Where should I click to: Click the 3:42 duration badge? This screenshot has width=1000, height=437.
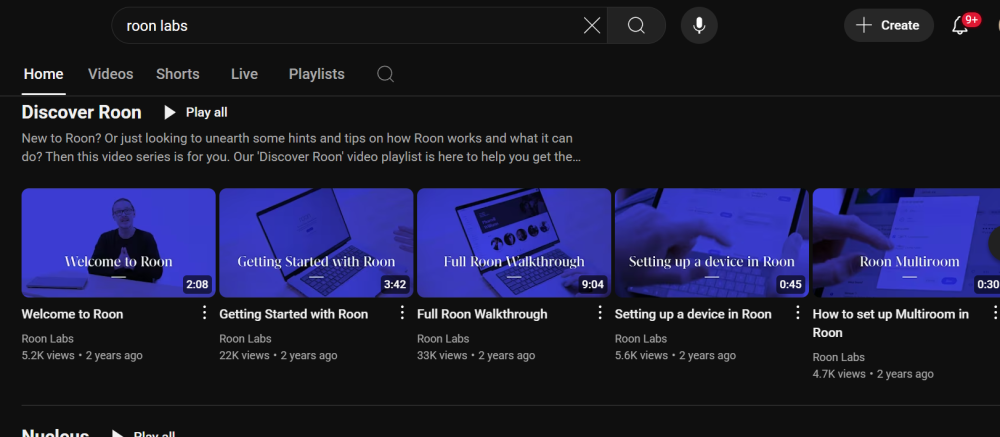[x=395, y=285]
